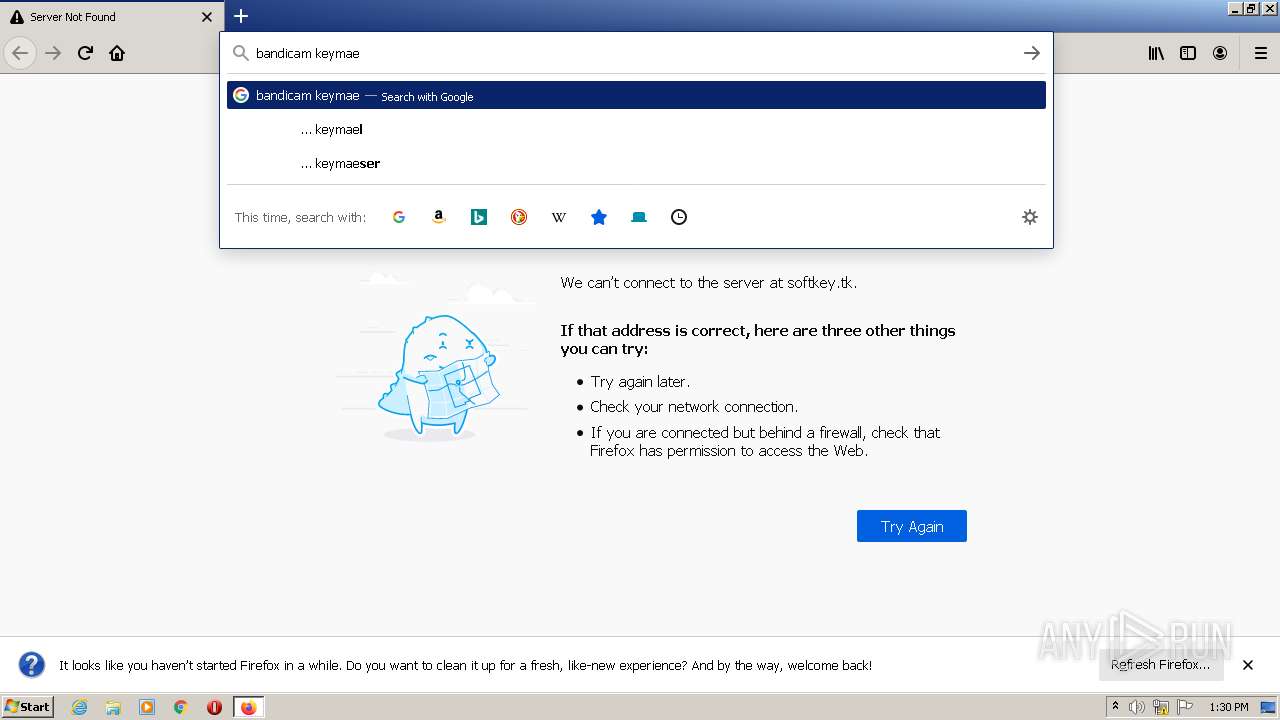
Task: Open the Action Center flag icon
Action: [1185, 707]
